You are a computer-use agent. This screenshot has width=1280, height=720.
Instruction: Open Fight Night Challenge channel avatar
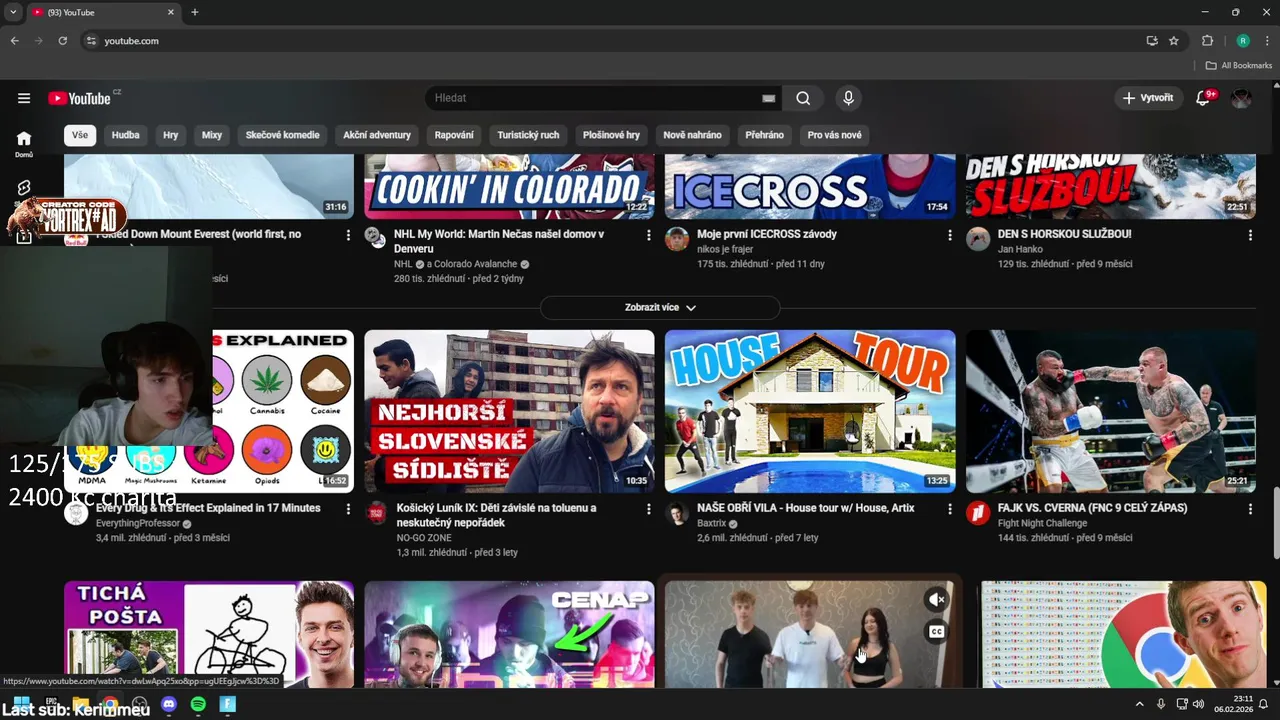click(978, 513)
